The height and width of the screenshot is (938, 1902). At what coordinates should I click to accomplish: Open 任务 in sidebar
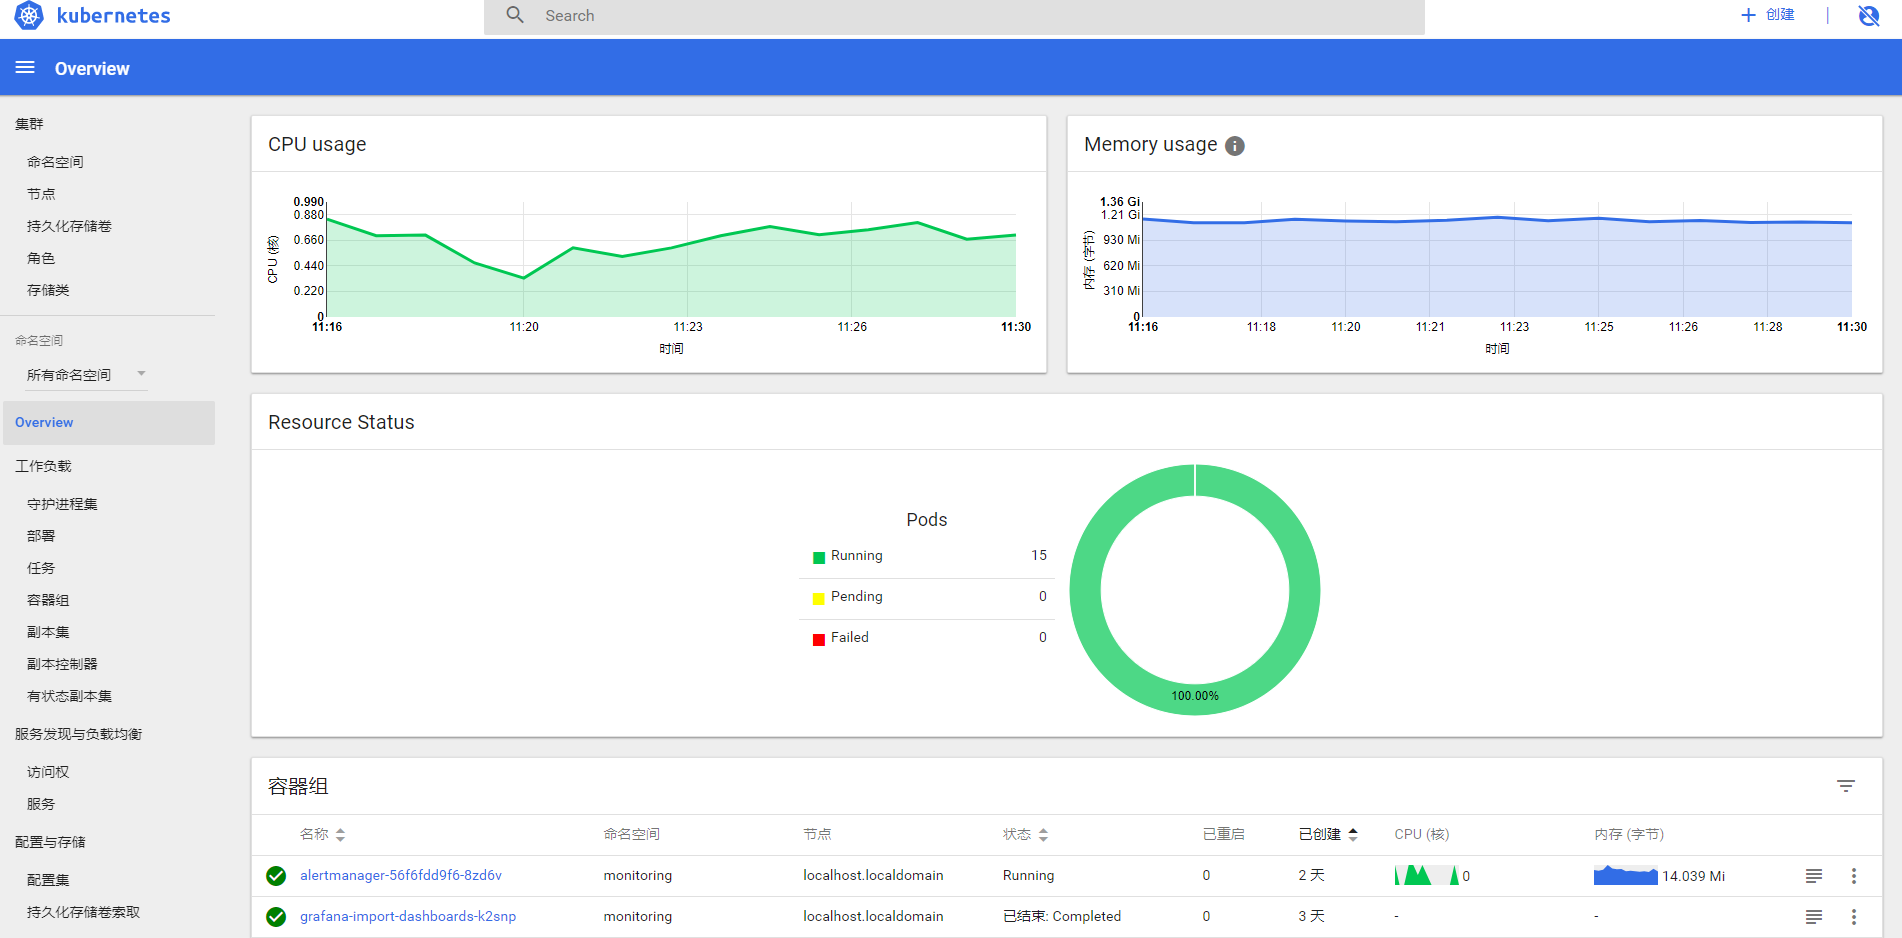[x=41, y=568]
